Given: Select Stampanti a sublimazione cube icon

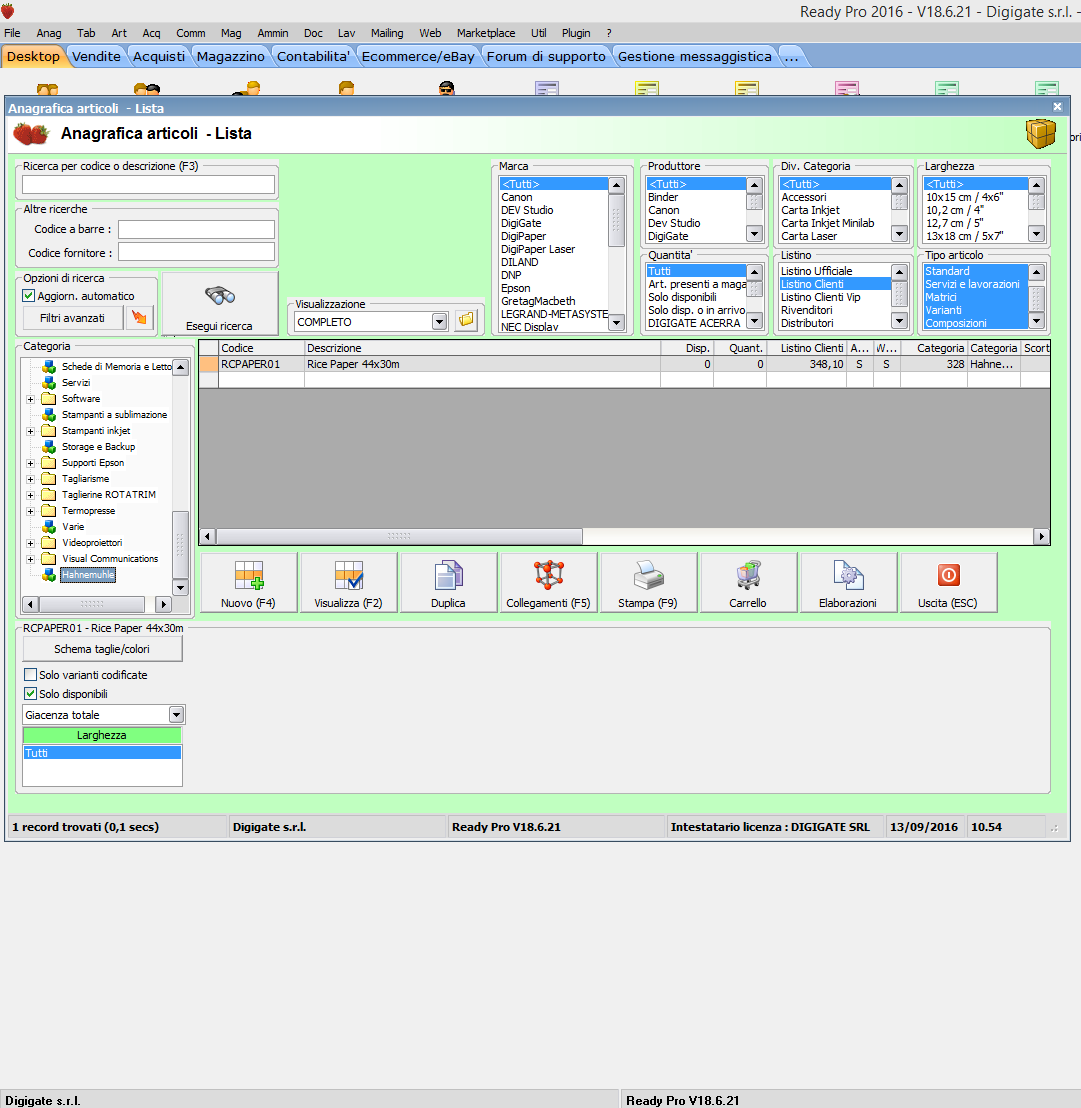Looking at the screenshot, I should (49, 415).
